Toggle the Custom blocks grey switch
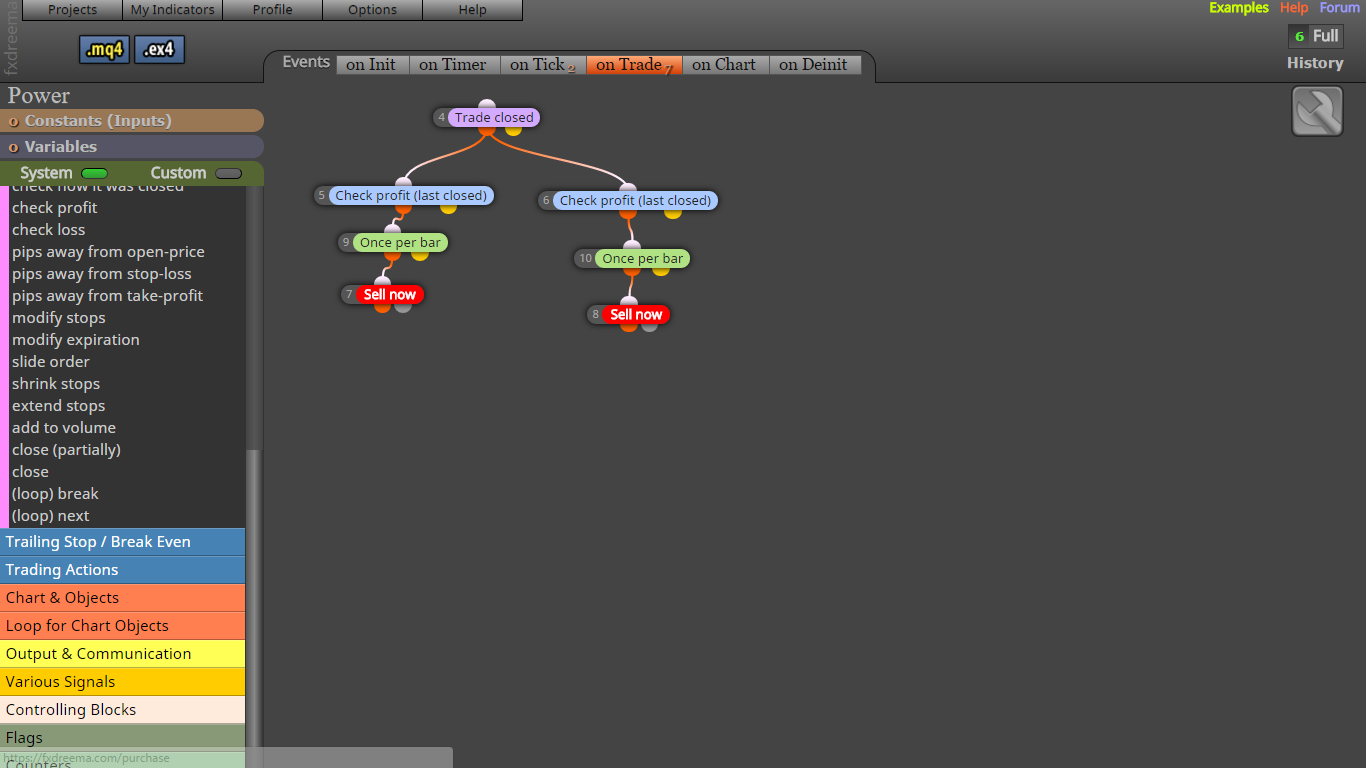Viewport: 1366px width, 768px height. [x=228, y=174]
